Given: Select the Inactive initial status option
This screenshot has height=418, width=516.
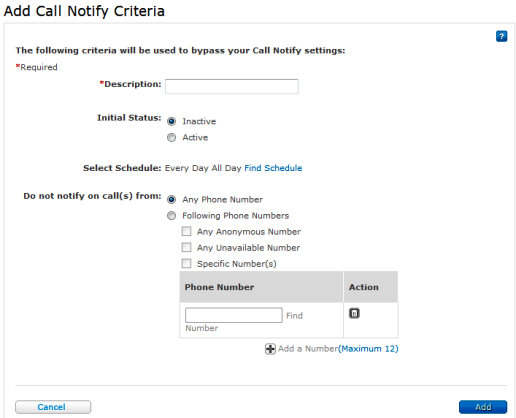Looking at the screenshot, I should 171,121.
